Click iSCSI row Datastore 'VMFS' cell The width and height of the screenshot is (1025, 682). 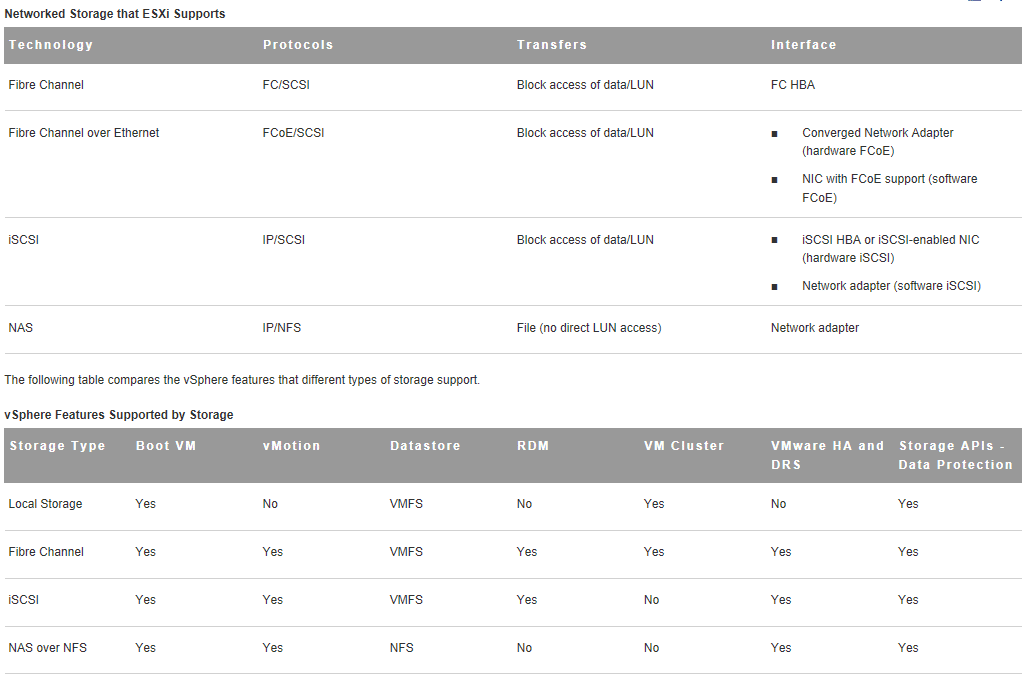click(x=406, y=600)
